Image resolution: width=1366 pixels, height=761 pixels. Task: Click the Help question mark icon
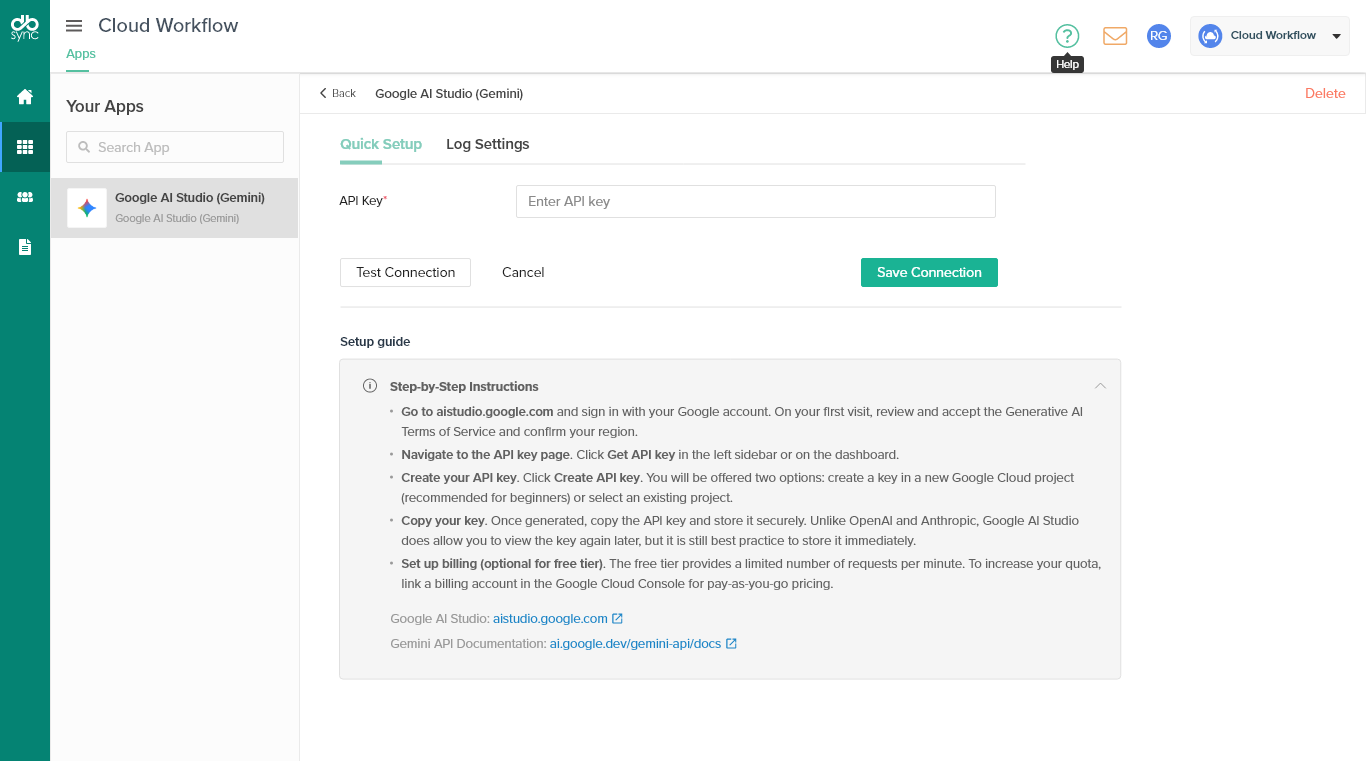point(1067,36)
